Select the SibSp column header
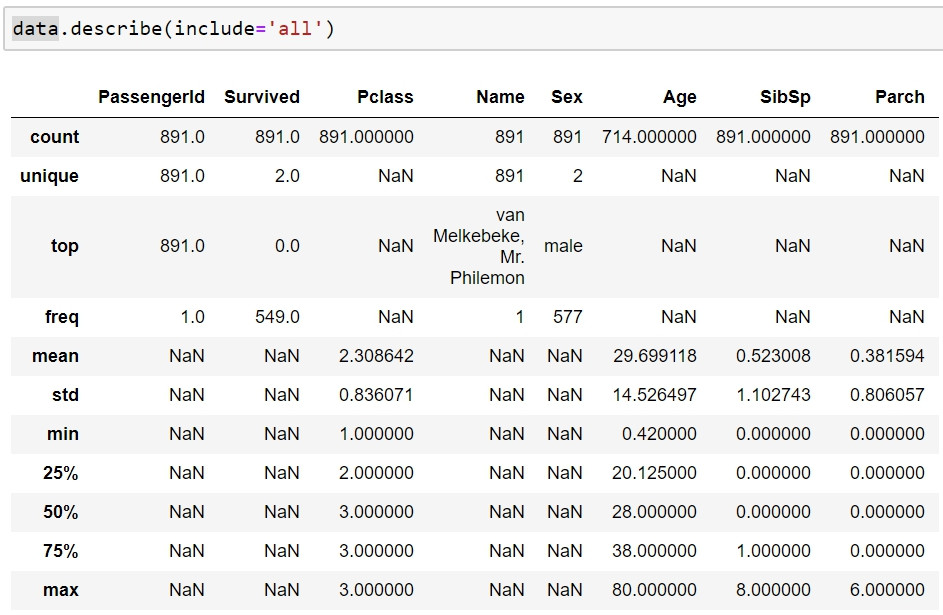The height and width of the screenshot is (615, 943). pyautogui.click(x=785, y=97)
